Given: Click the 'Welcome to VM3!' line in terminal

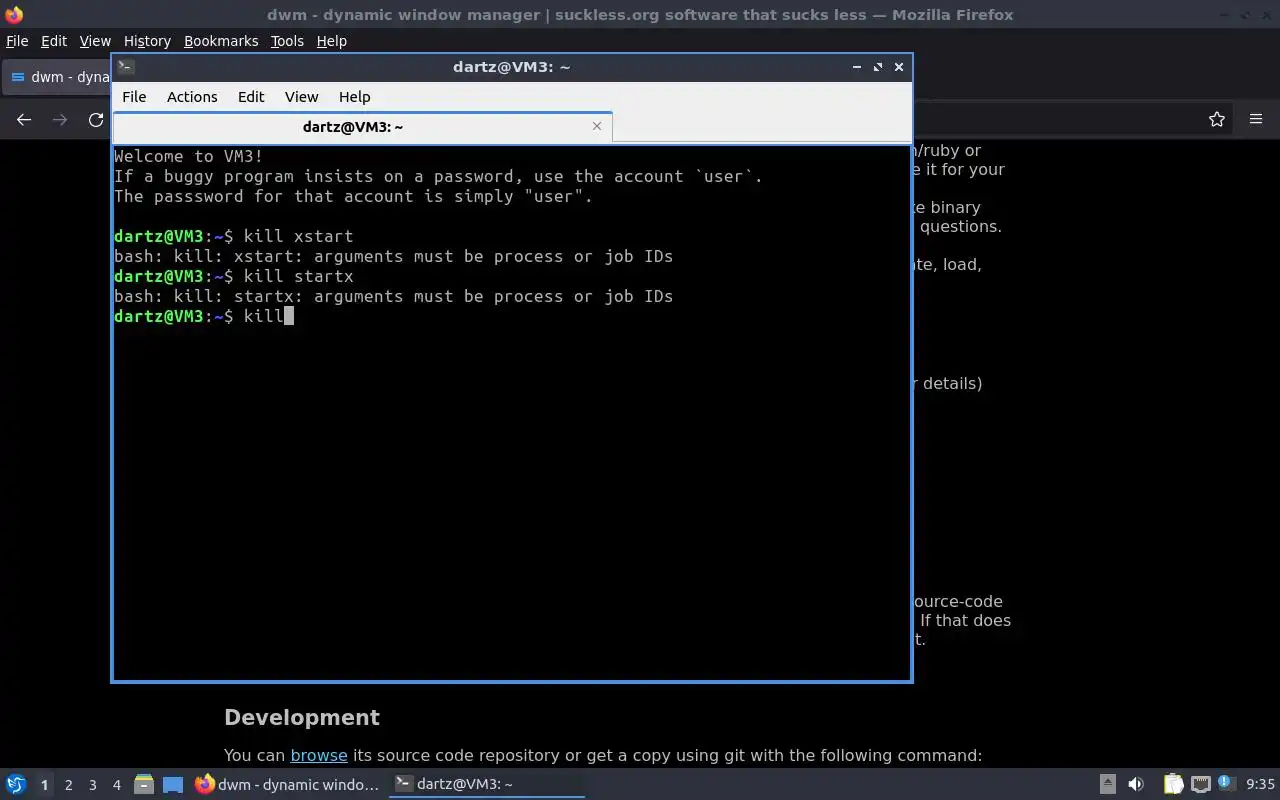Looking at the screenshot, I should [189, 156].
